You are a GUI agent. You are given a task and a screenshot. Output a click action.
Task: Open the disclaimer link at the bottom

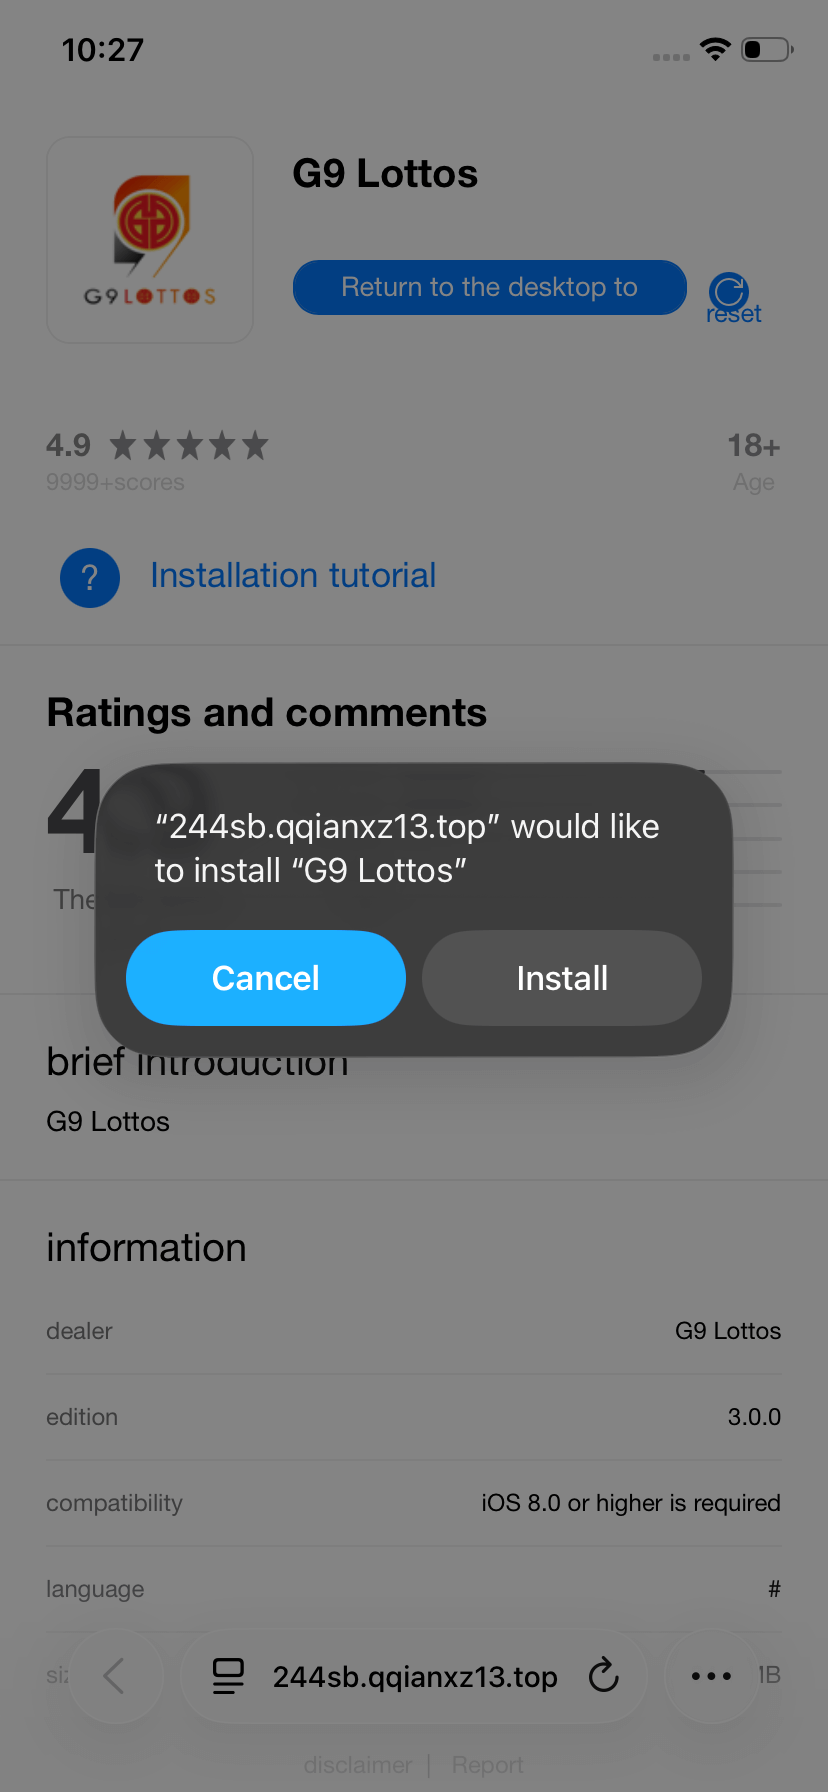point(357,1765)
